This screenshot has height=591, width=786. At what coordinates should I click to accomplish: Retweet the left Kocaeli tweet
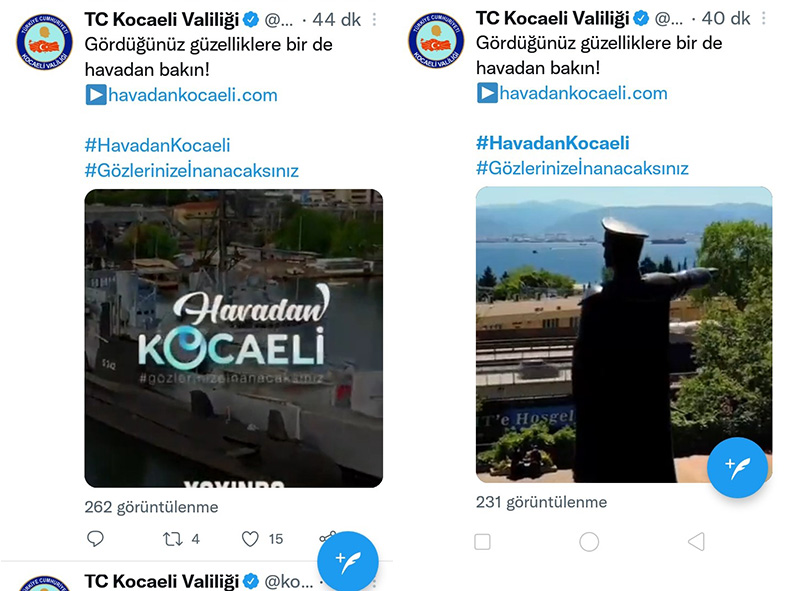pos(172,539)
